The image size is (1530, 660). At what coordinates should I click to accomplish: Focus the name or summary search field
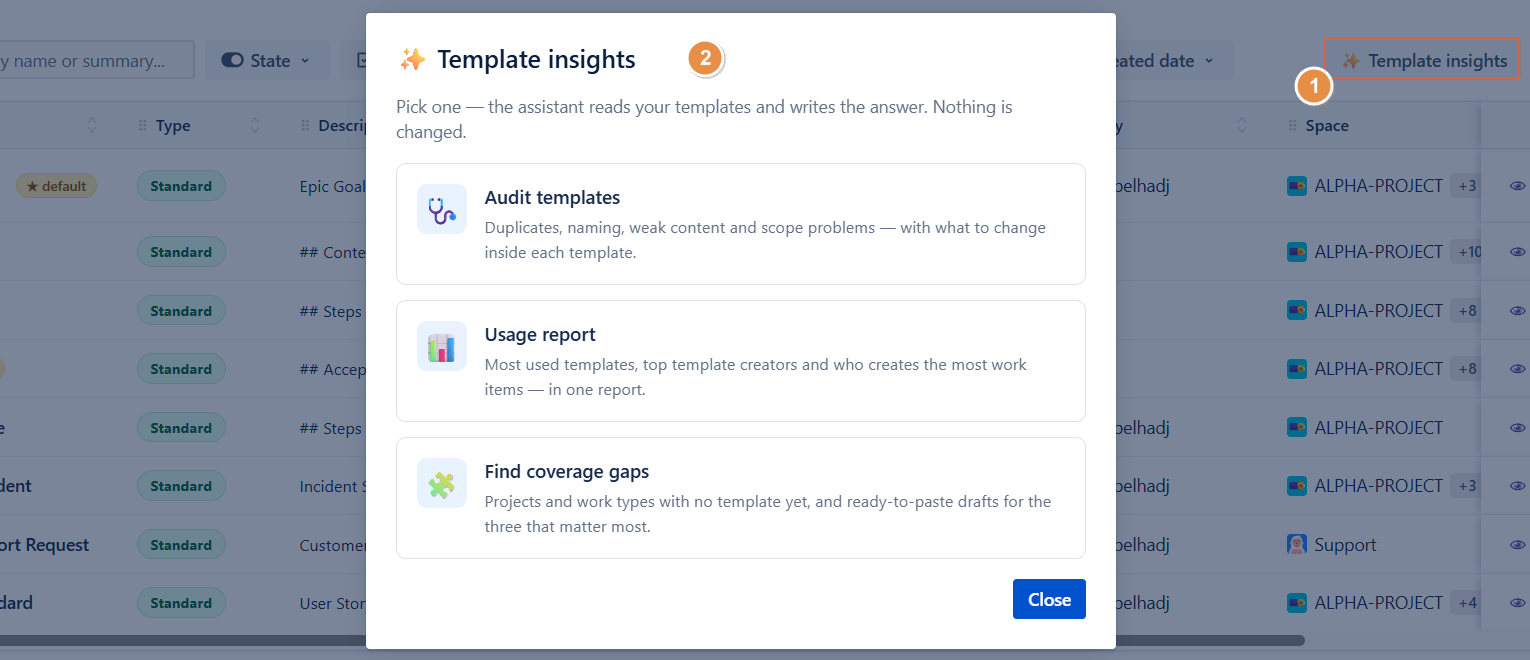click(96, 61)
